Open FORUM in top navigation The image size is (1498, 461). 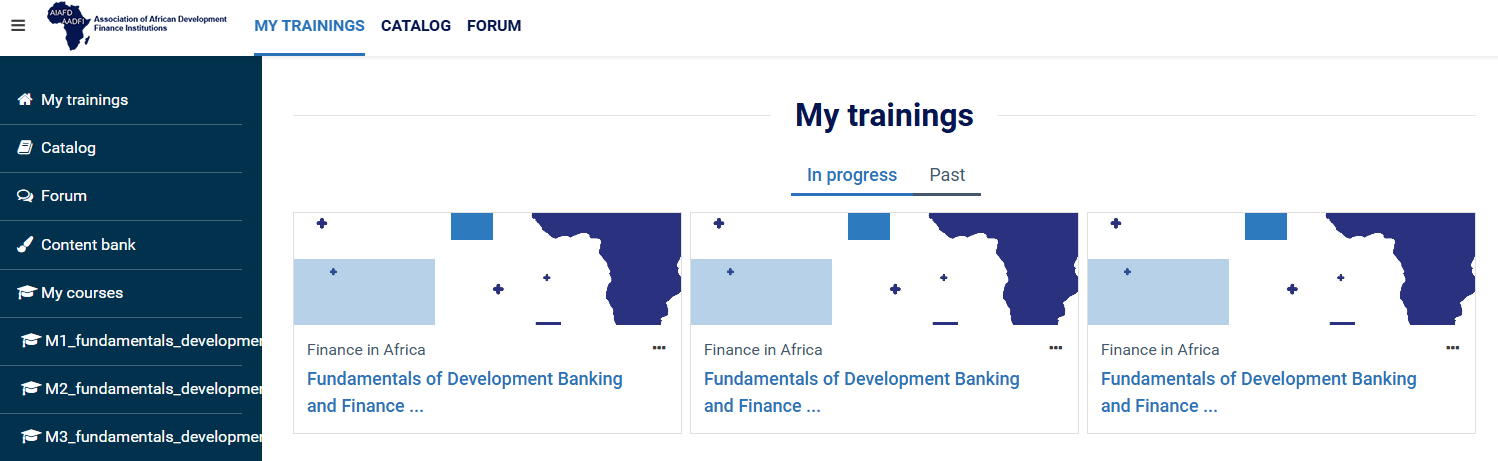(494, 26)
